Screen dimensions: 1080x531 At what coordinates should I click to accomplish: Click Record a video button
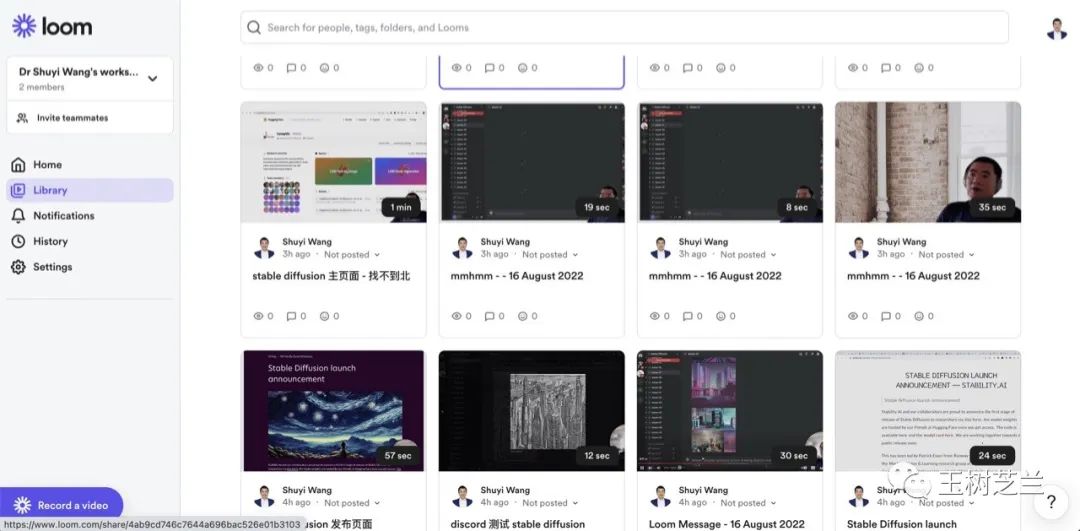[x=61, y=505]
